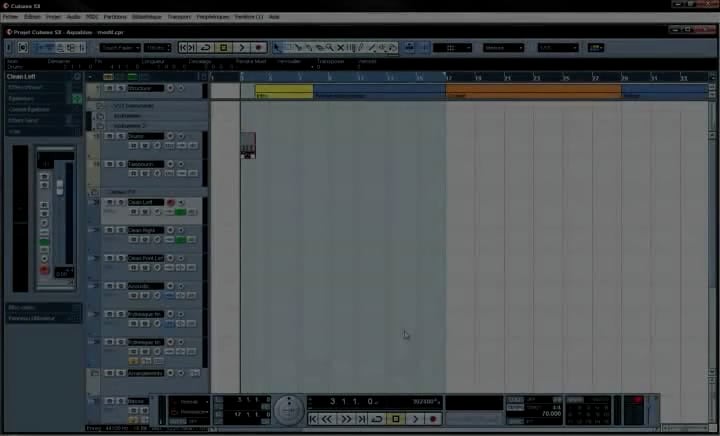Click Play button in top toolbar
Viewport: 720px width, 436px height.
[242, 47]
